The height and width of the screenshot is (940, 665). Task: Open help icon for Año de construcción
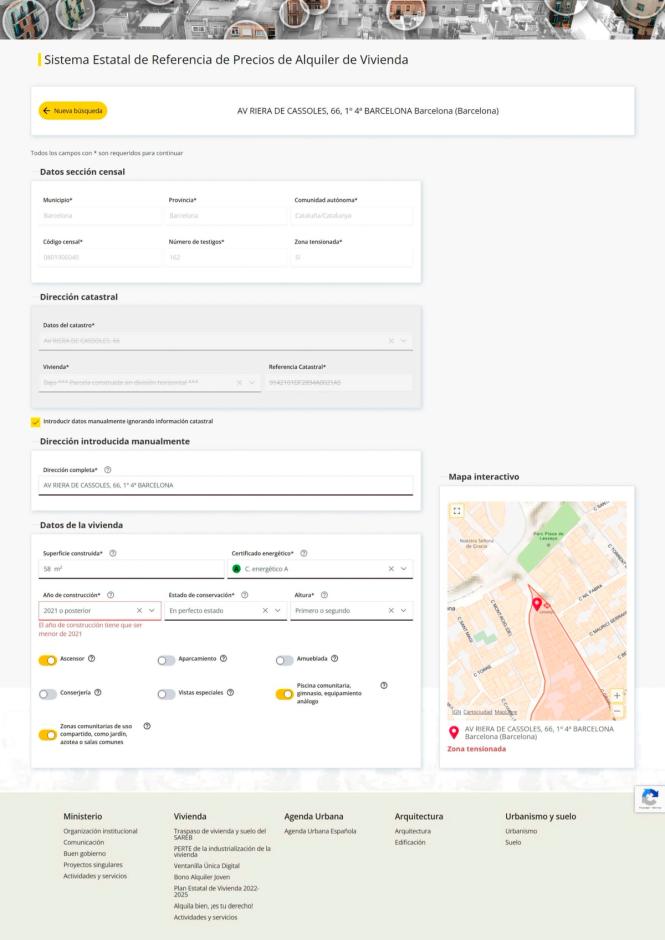pos(110,595)
